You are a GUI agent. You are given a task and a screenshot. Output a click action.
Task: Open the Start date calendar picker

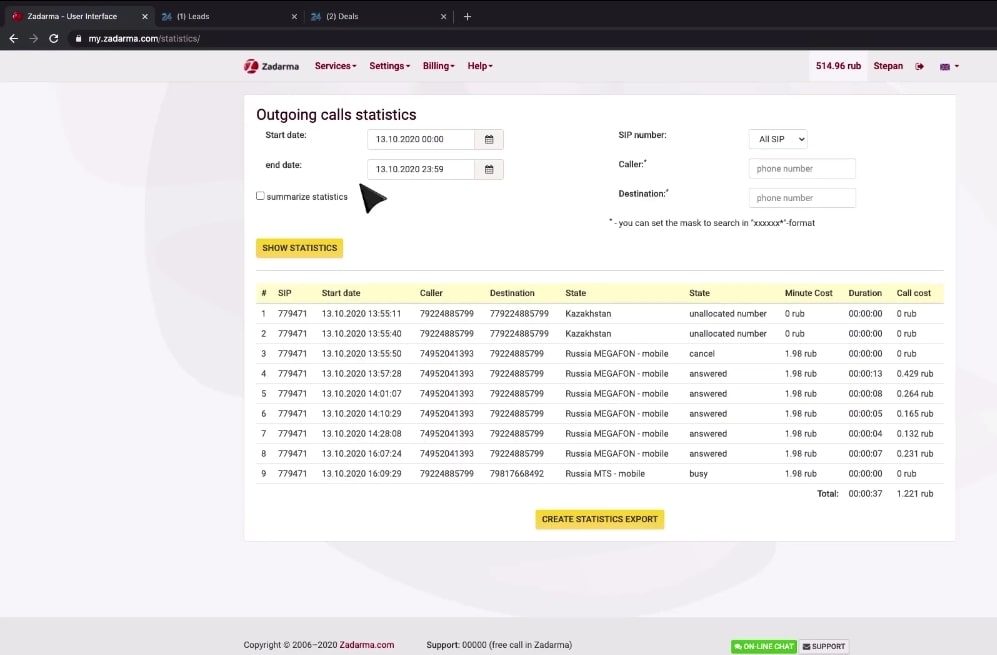489,139
